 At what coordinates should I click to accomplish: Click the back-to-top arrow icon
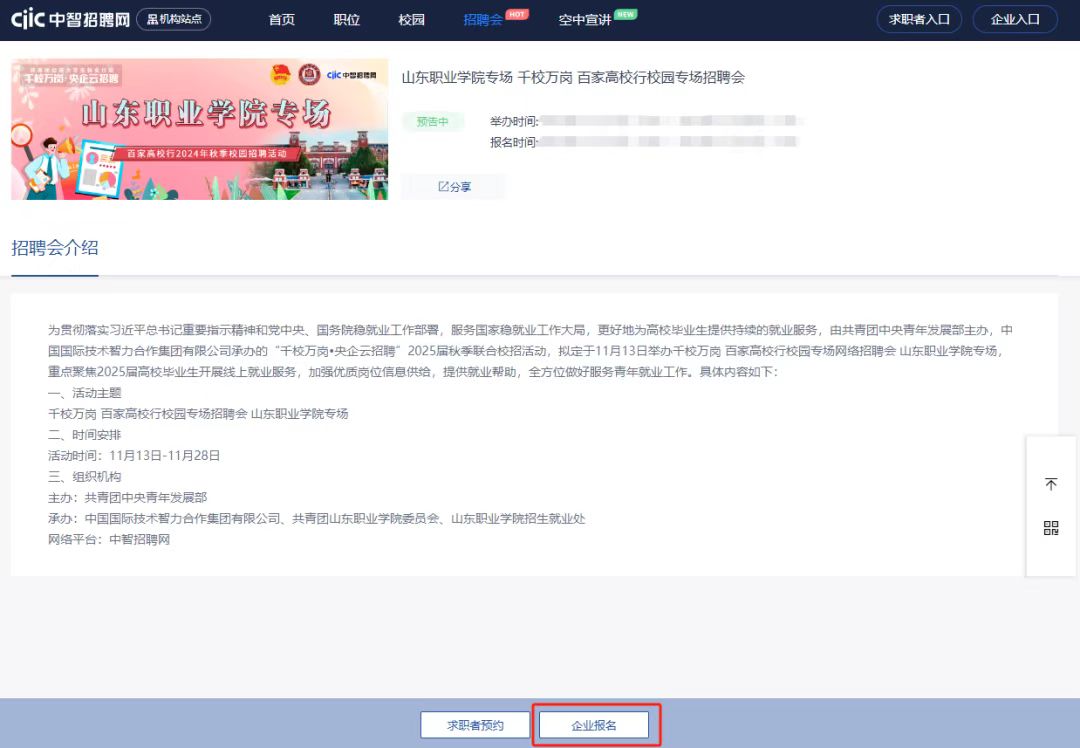tap(1051, 484)
